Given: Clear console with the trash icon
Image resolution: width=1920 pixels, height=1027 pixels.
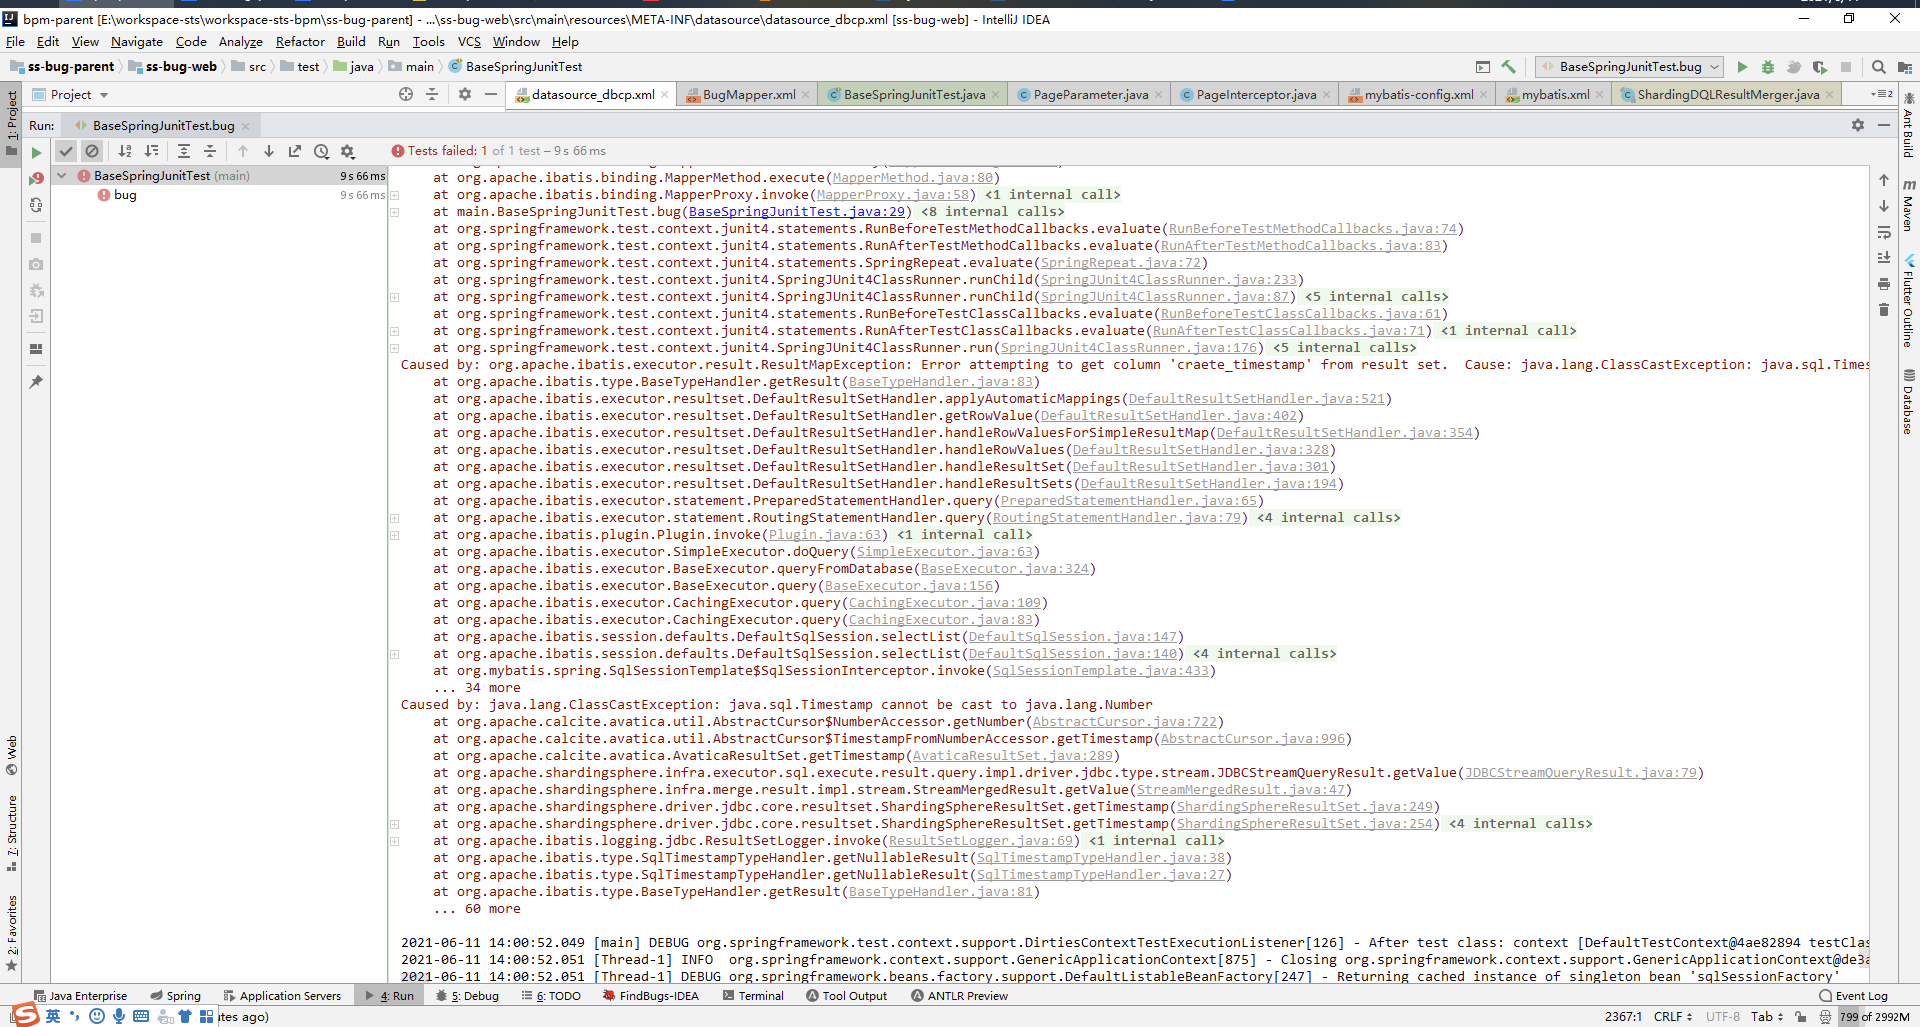Looking at the screenshot, I should coord(1884,310).
